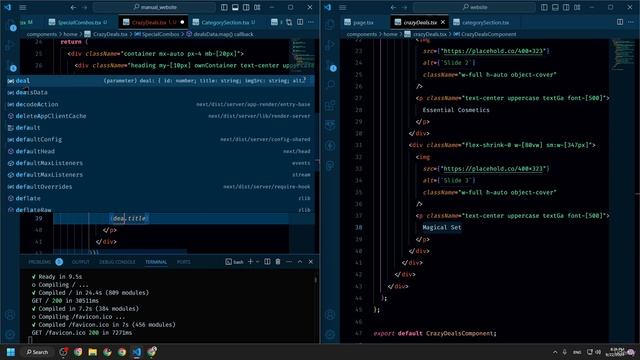Kill terminal with trash icon
This screenshot has height=360, width=640.
[278, 262]
